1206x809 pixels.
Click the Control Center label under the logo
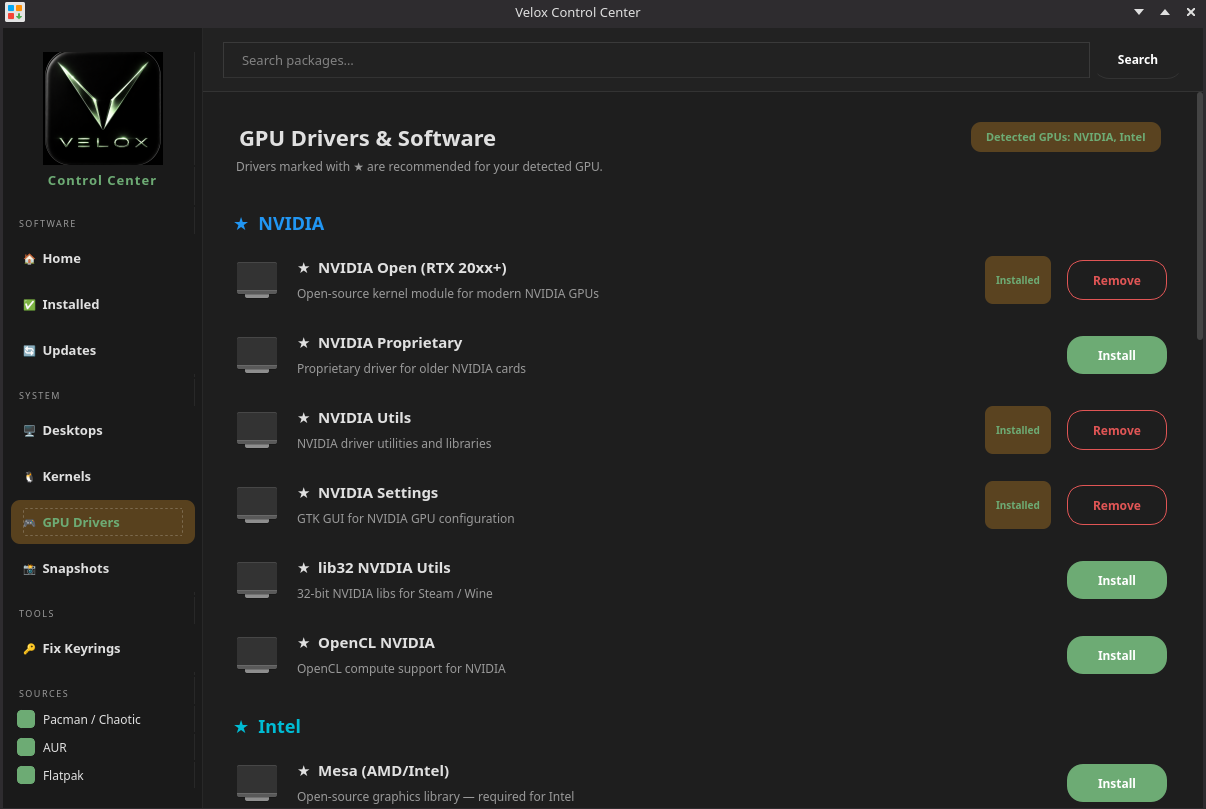click(x=102, y=181)
